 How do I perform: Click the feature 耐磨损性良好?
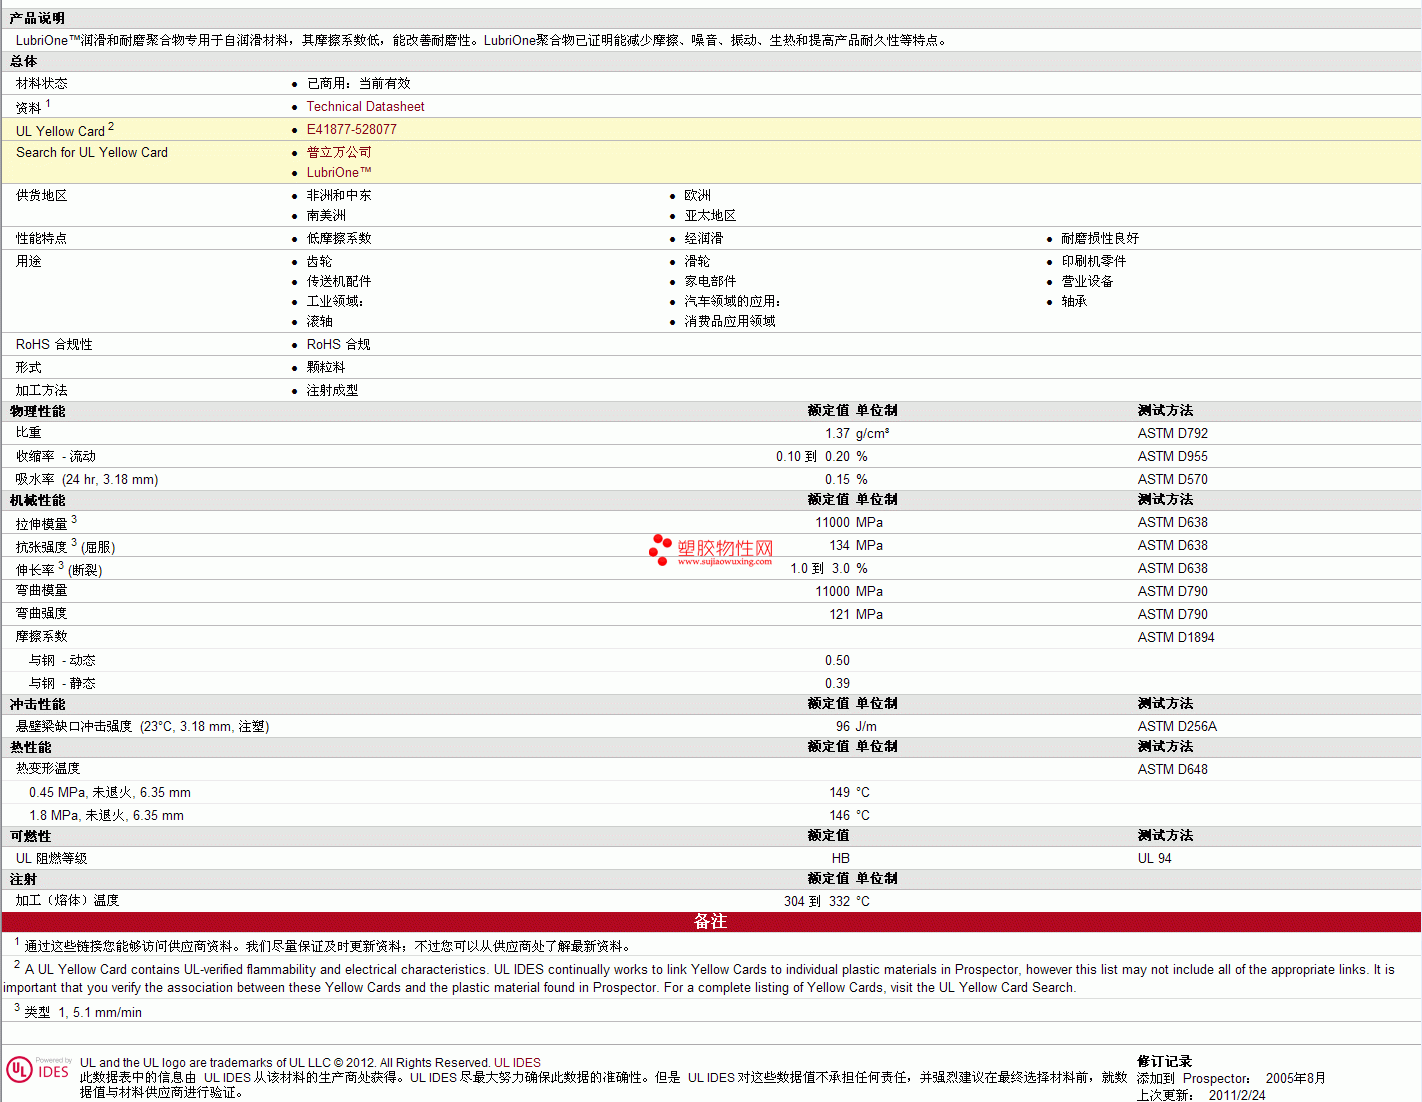coord(1100,238)
